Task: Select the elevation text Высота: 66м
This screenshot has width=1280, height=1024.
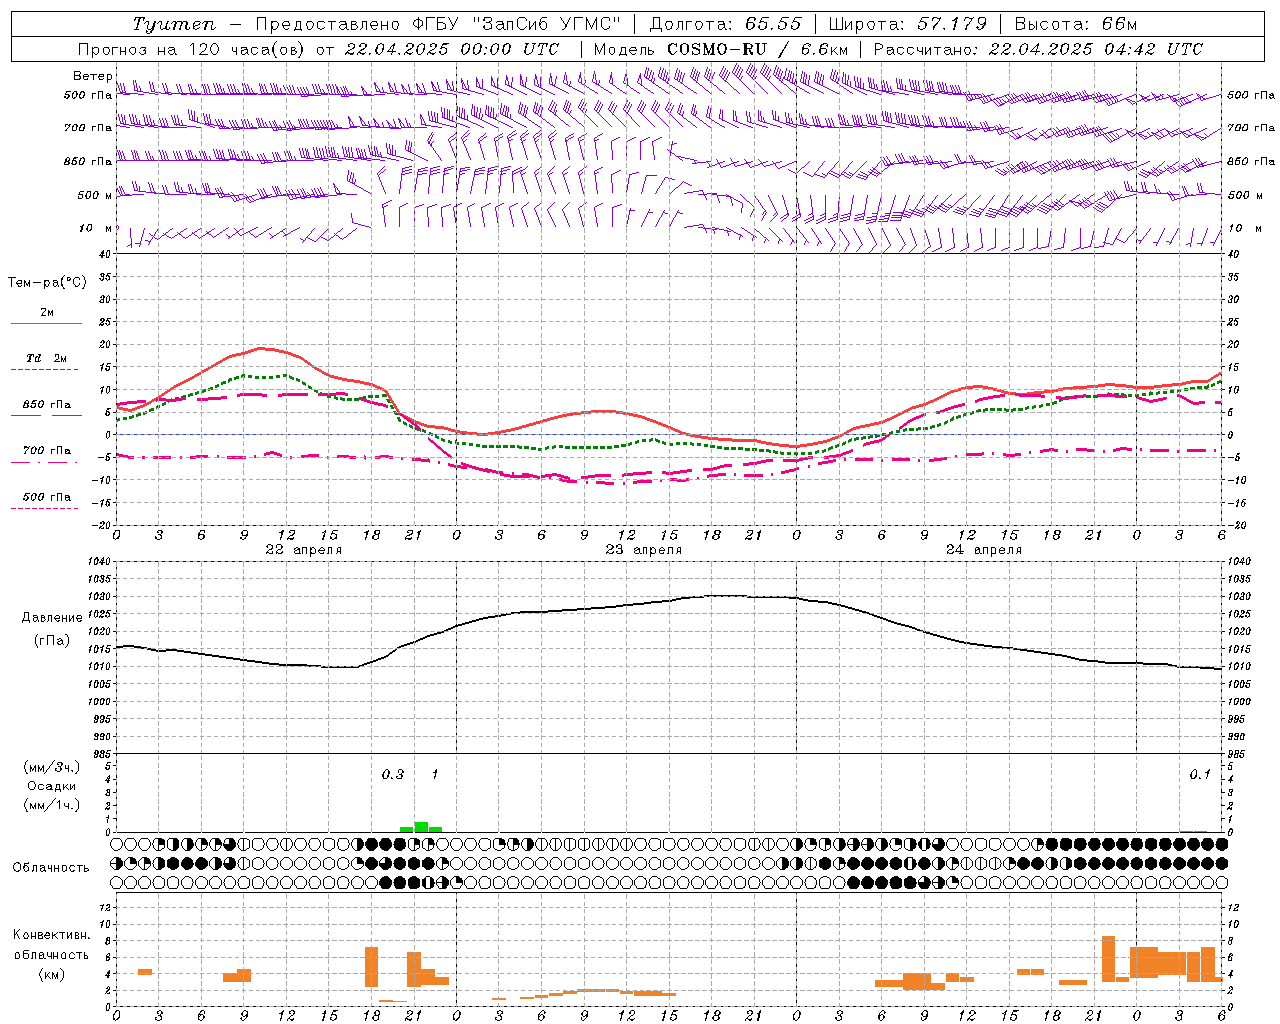Action: click(1075, 24)
